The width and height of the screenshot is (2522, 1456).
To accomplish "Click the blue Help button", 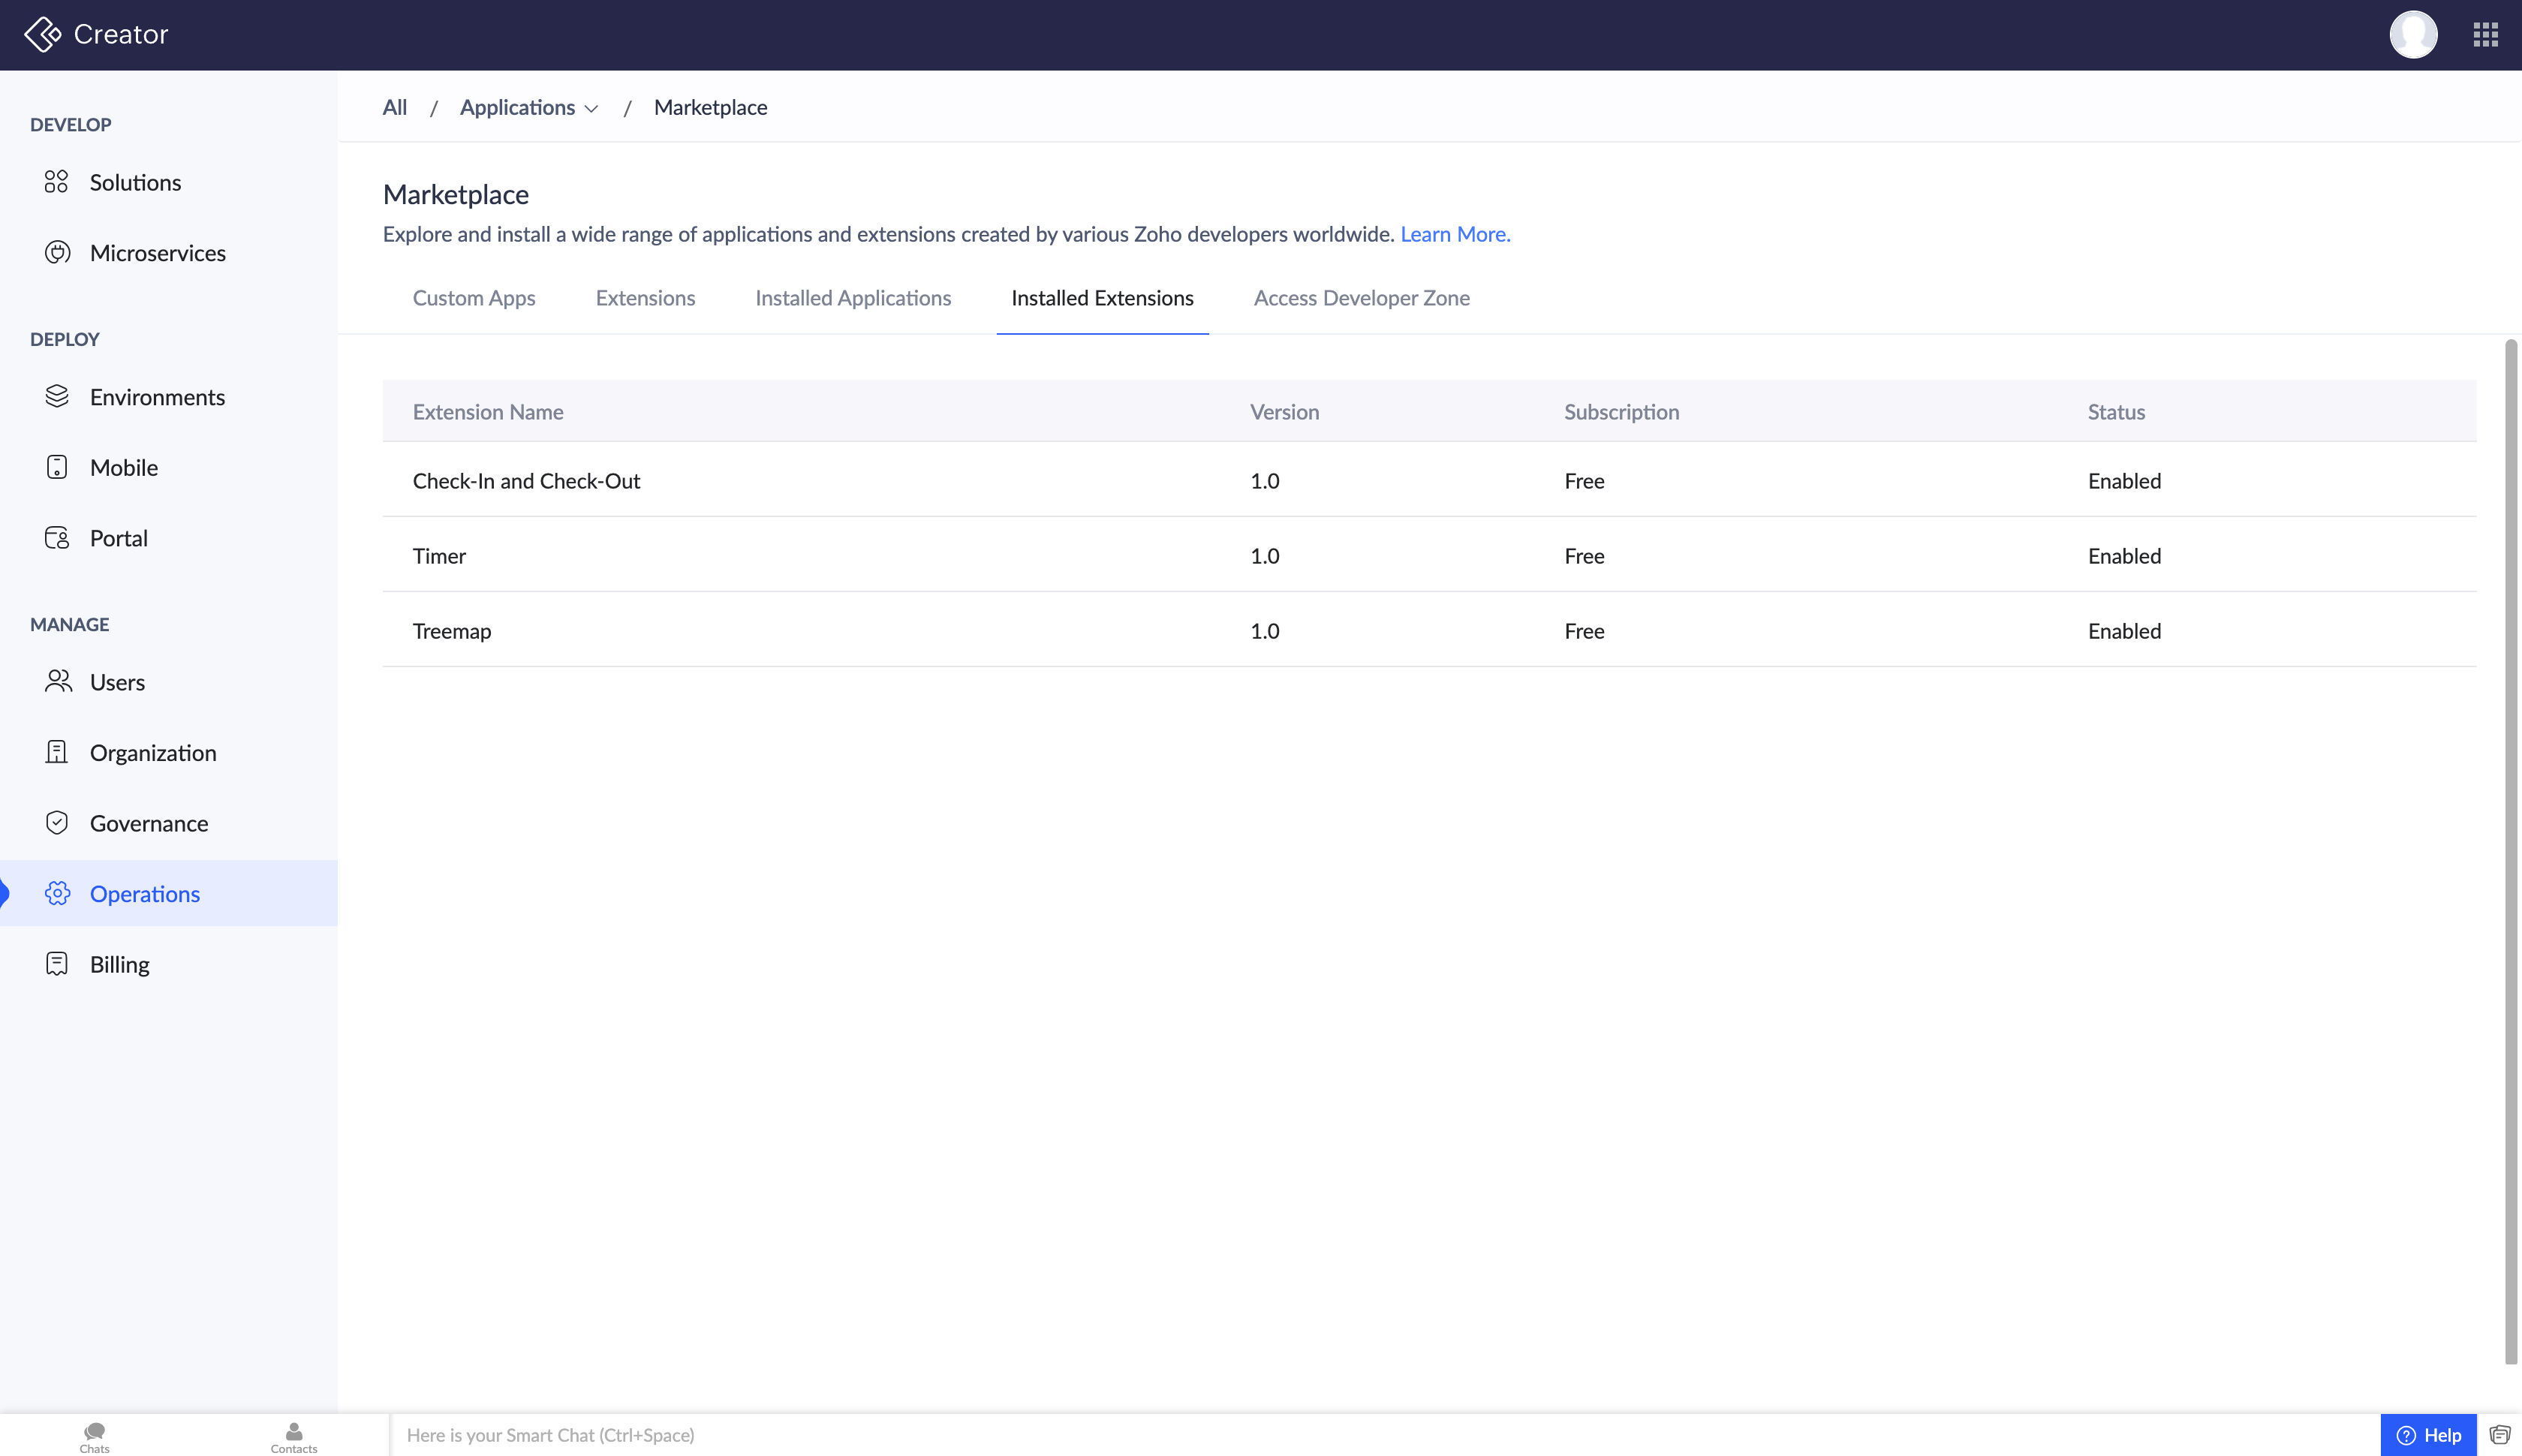I will pyautogui.click(x=2428, y=1435).
